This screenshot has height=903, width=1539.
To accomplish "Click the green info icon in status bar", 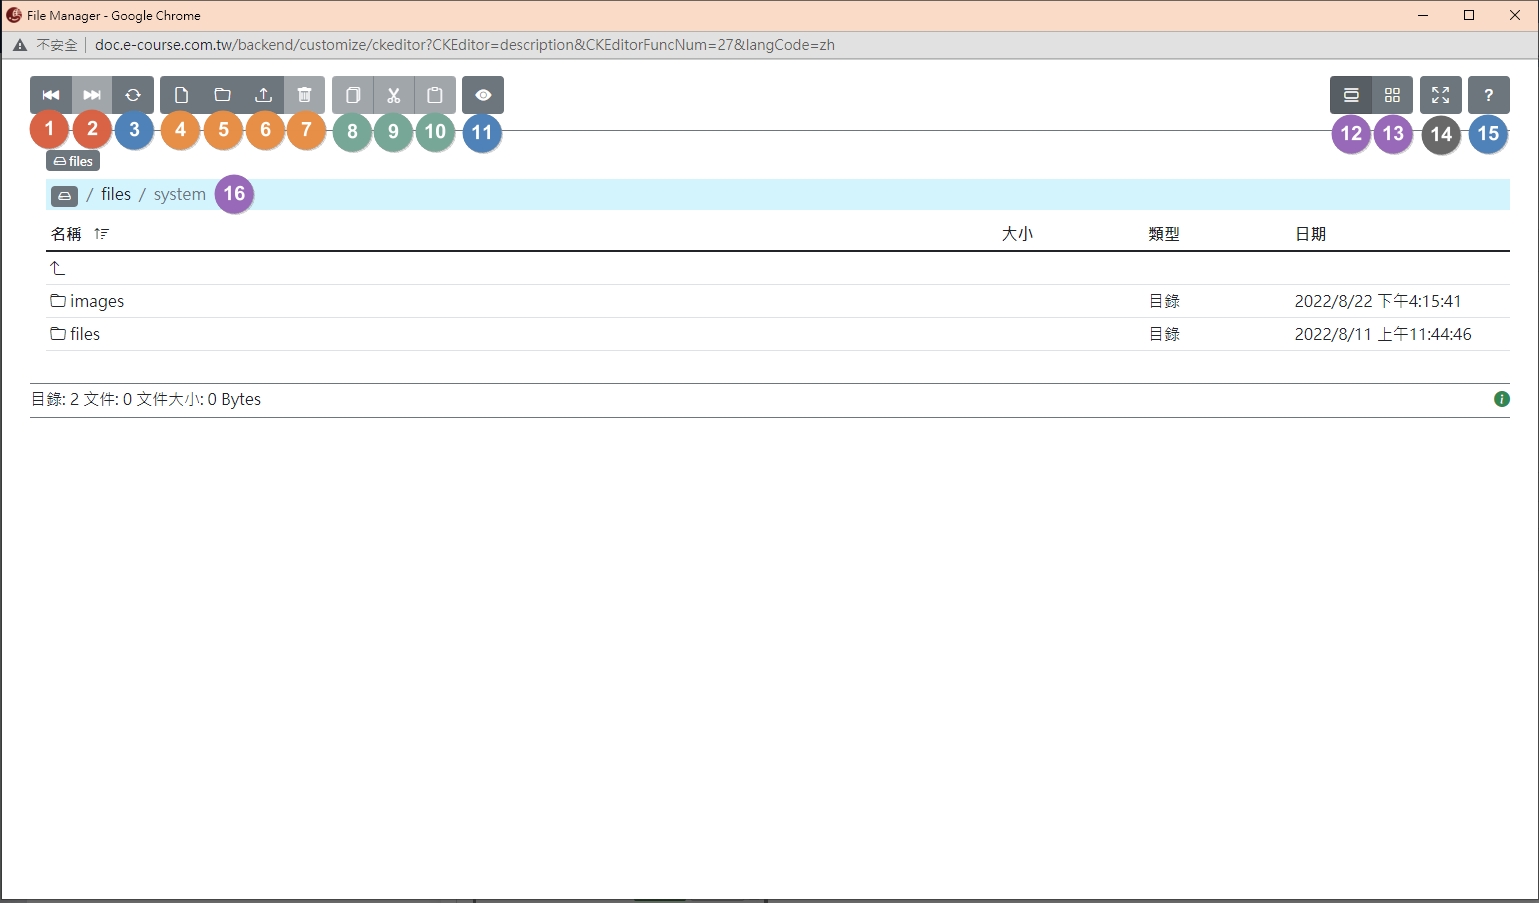I will point(1501,399).
